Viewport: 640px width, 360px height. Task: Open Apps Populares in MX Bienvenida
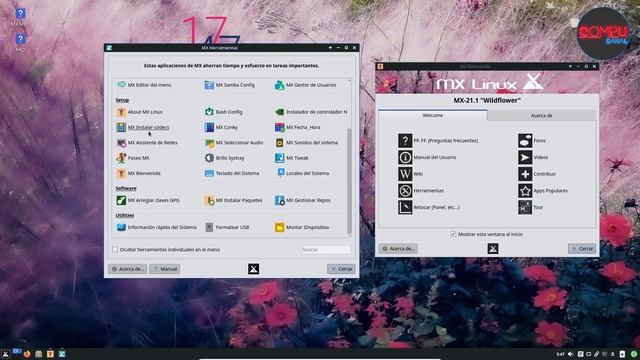(x=543, y=191)
